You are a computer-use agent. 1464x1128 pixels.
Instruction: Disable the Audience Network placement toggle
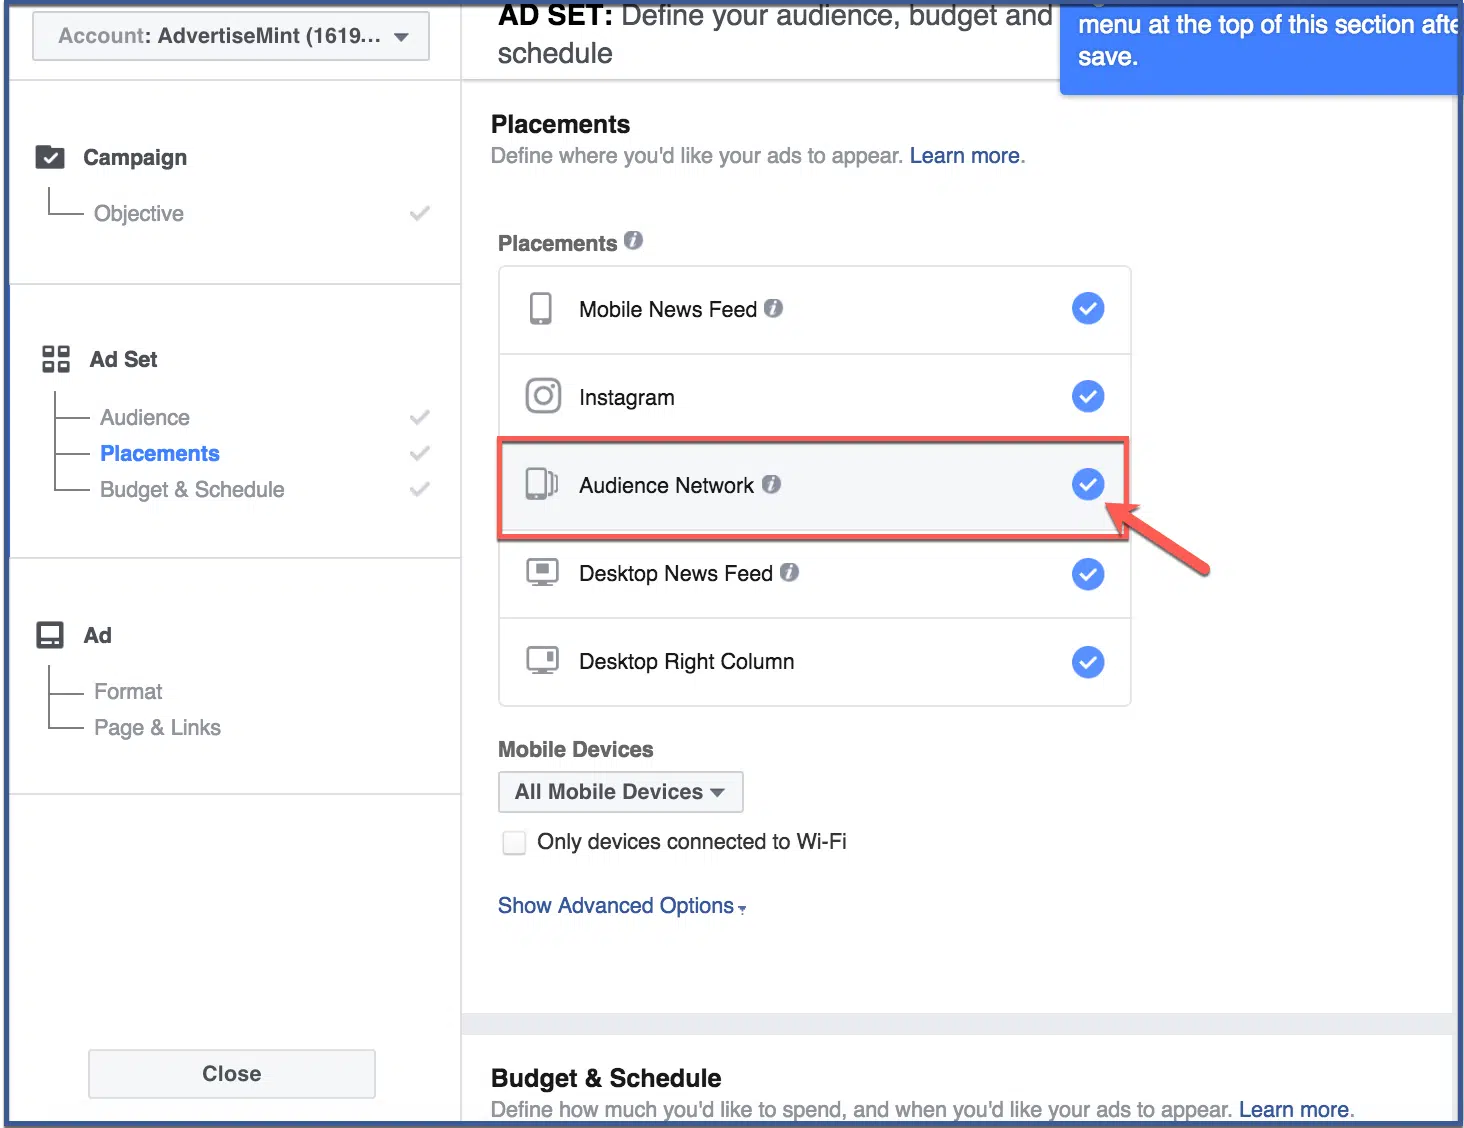(1088, 484)
